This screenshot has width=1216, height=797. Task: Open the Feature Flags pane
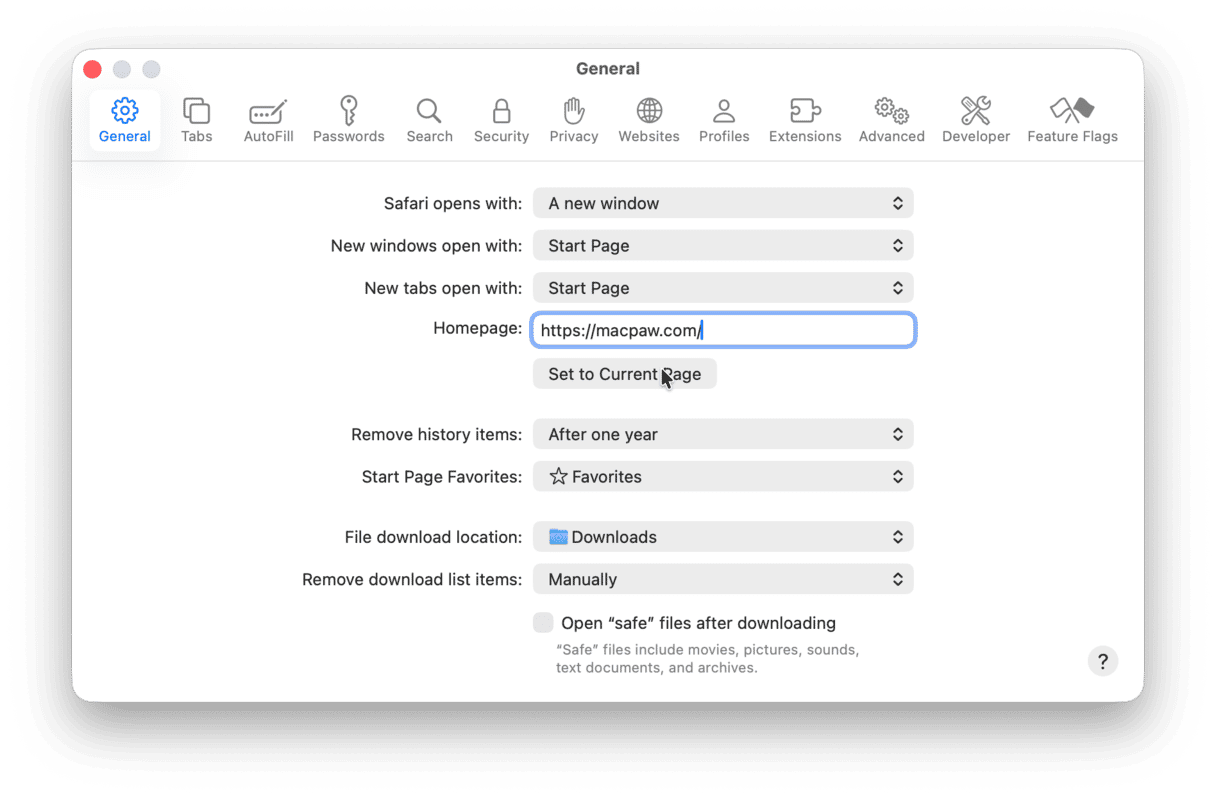(1072, 120)
